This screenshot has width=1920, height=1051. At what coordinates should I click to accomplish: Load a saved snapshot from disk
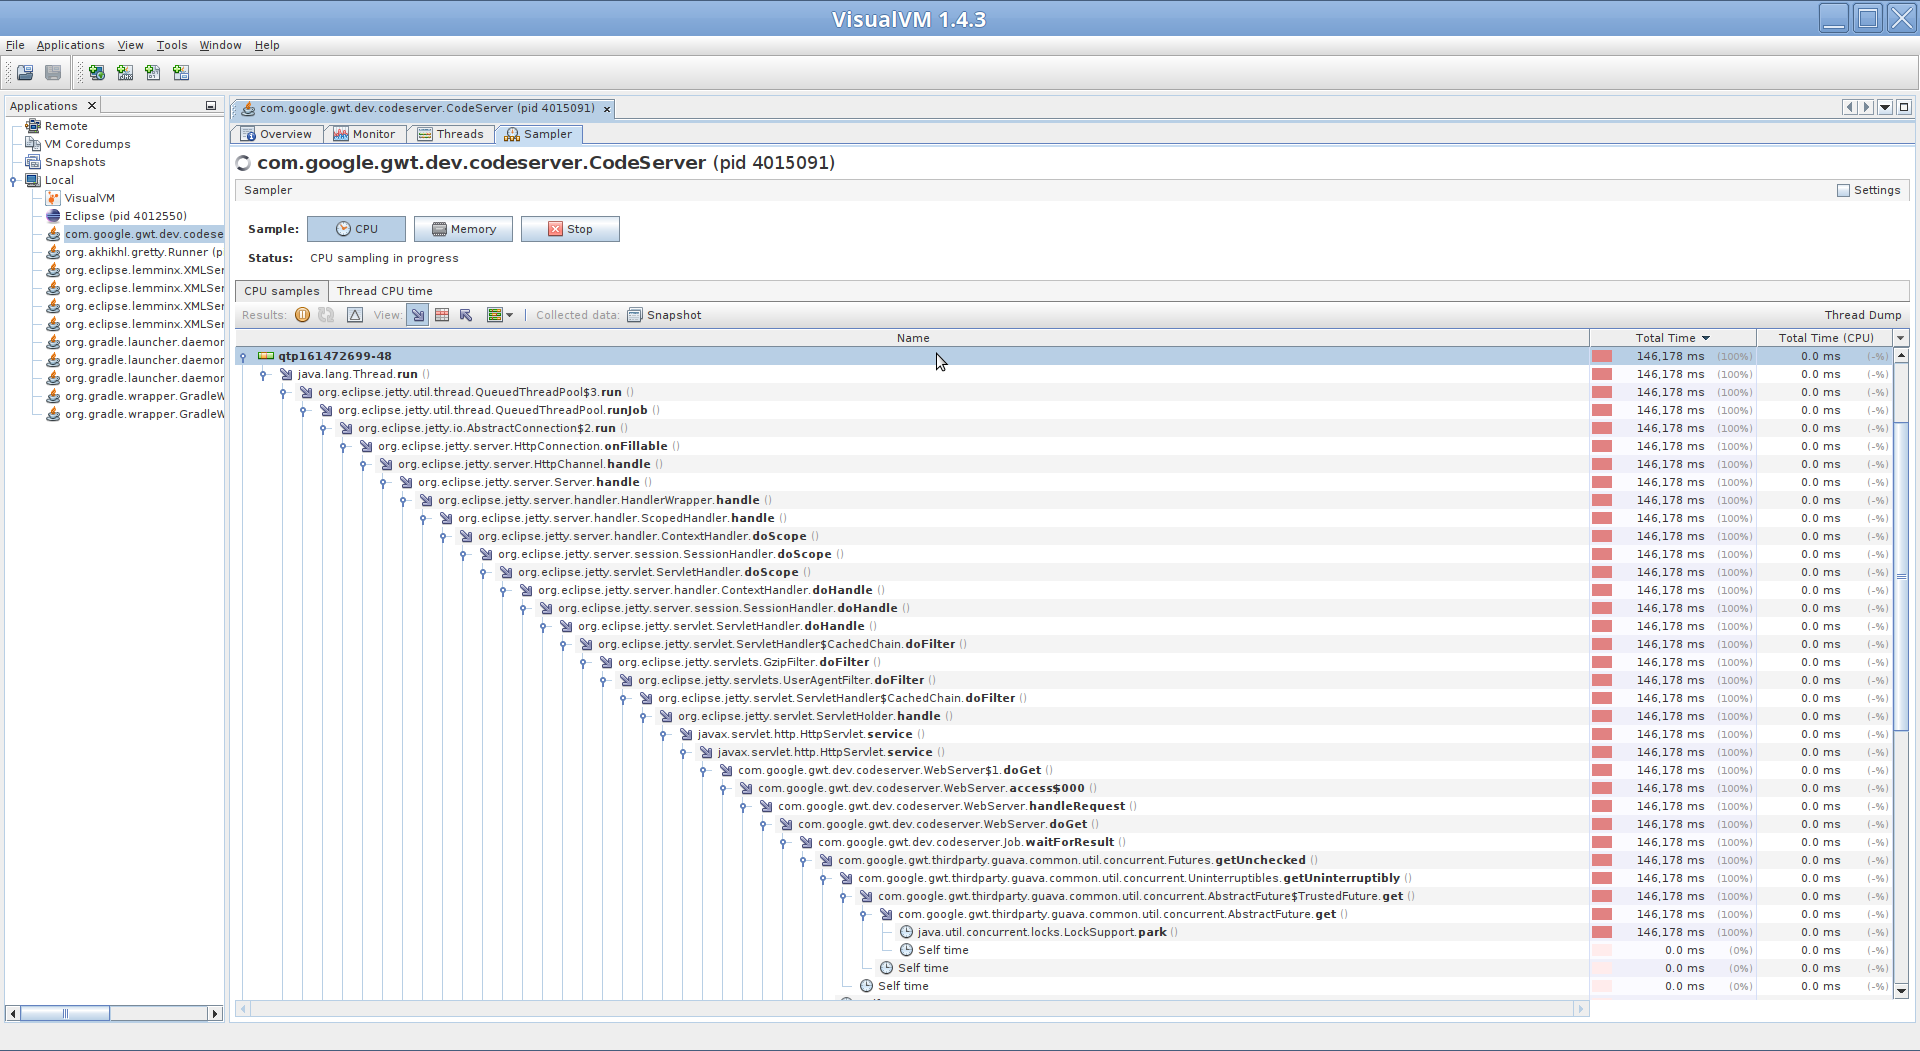24,72
